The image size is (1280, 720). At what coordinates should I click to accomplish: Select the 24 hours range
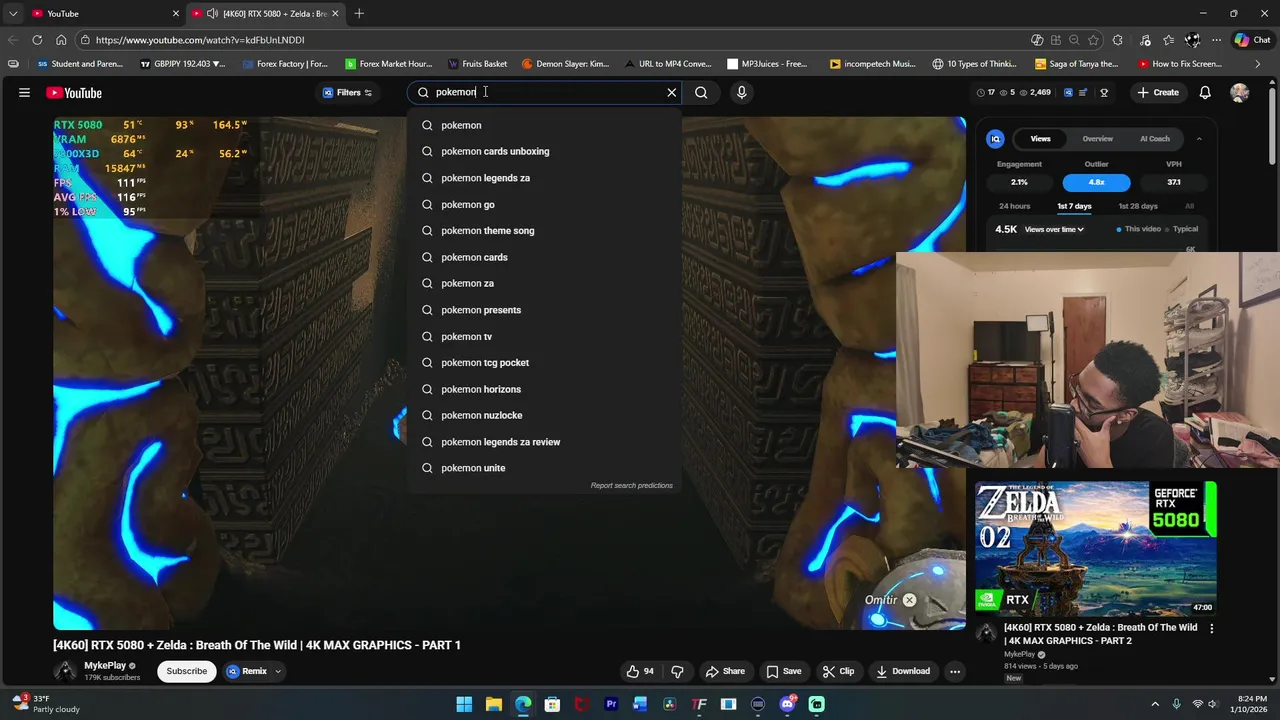(1014, 206)
